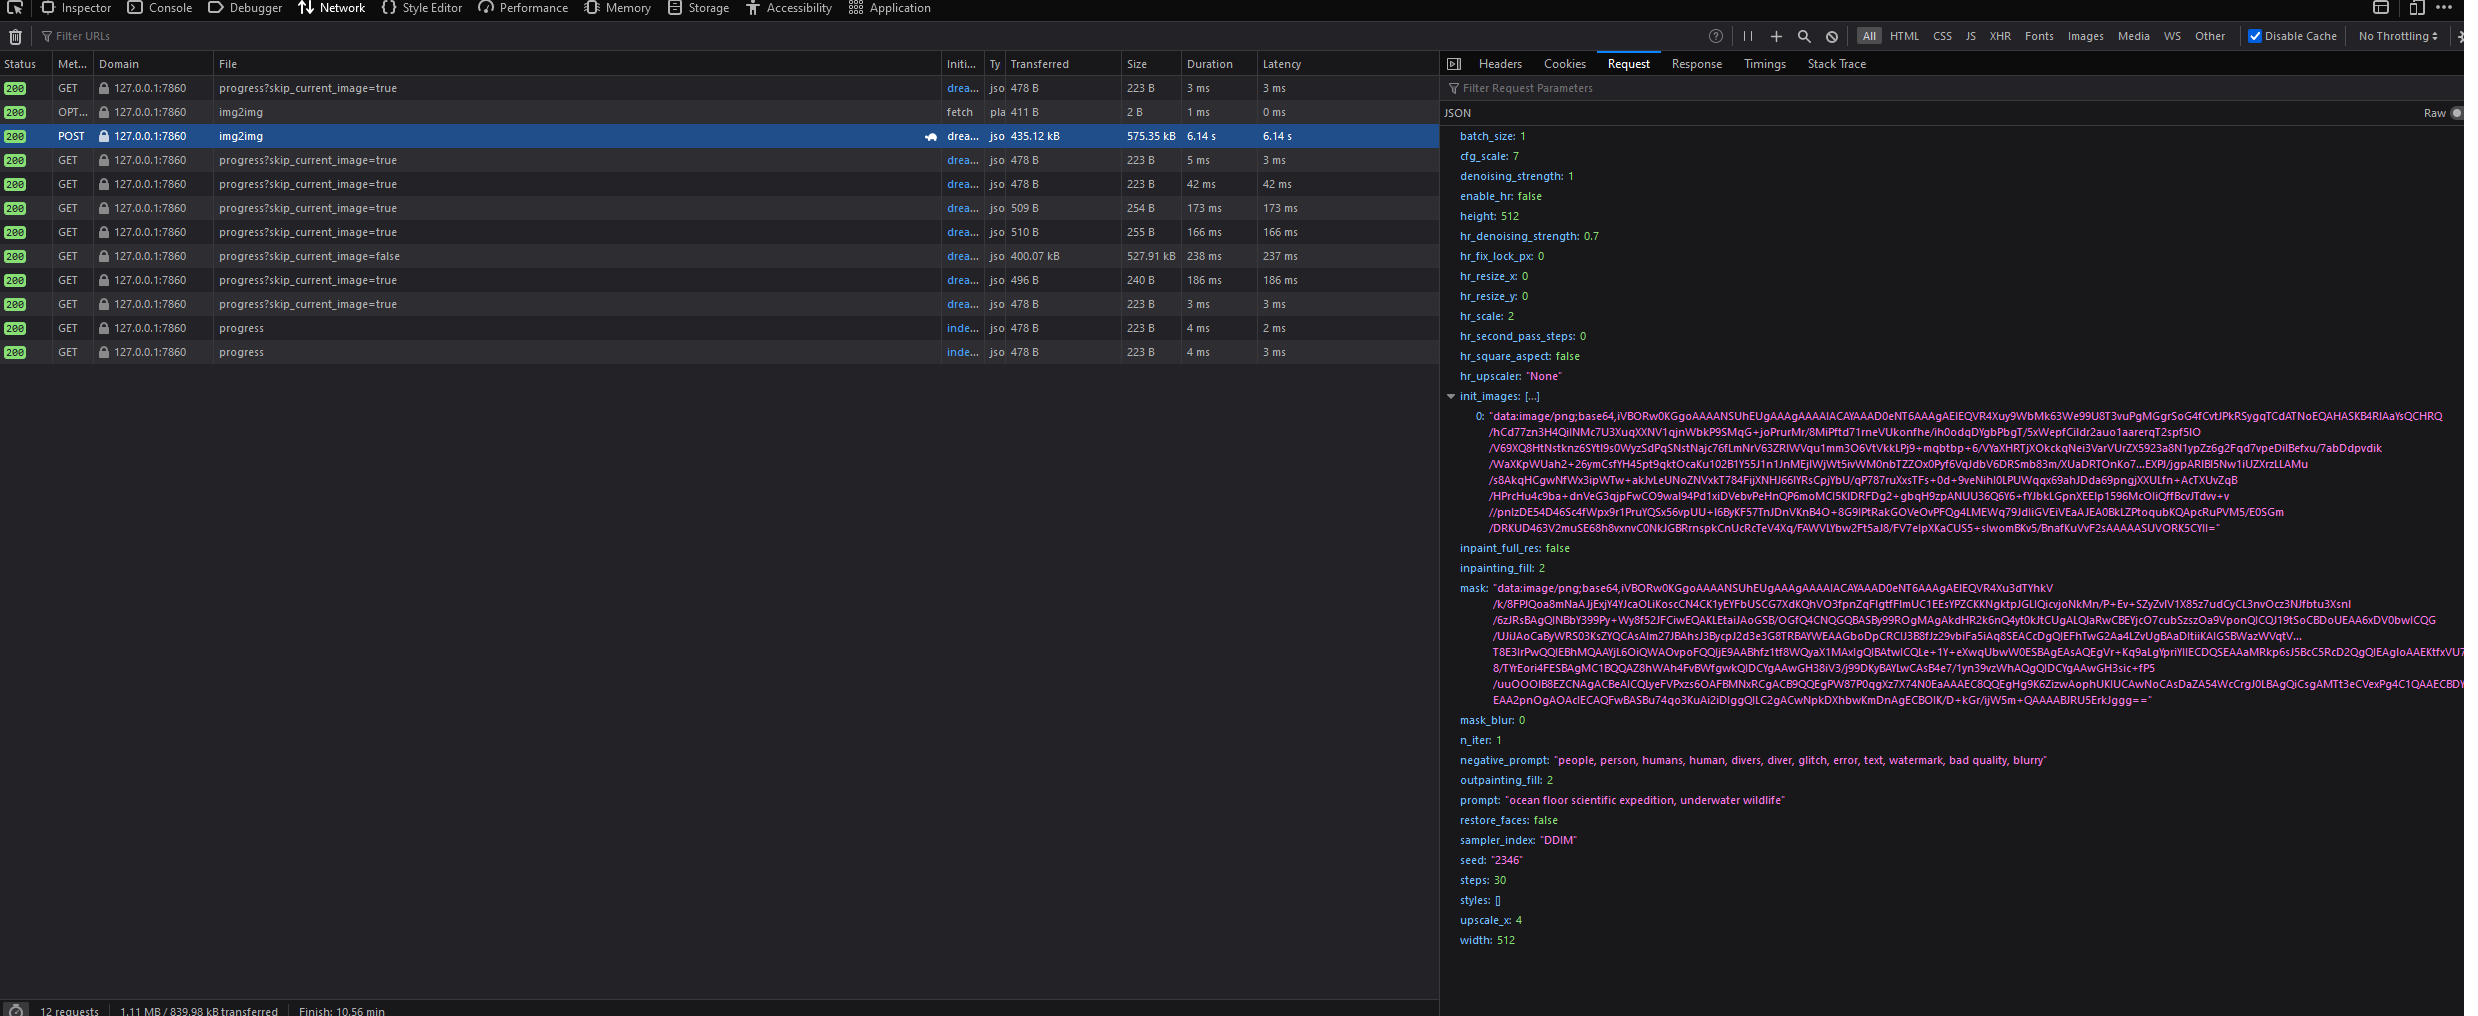Image resolution: width=2478 pixels, height=1016 pixels.
Task: Uncheck the Disable Cache checkbox
Action: pos(2255,36)
